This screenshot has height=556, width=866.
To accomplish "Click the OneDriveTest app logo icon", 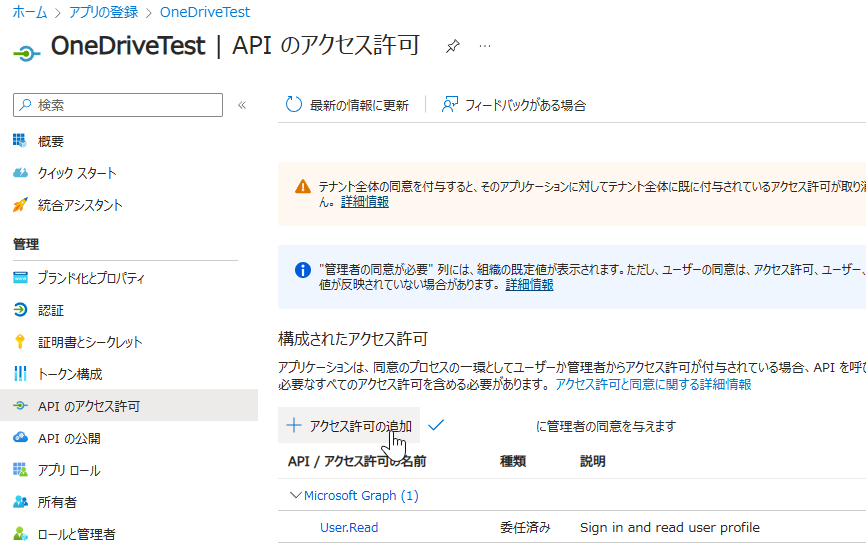I will click(x=27, y=53).
